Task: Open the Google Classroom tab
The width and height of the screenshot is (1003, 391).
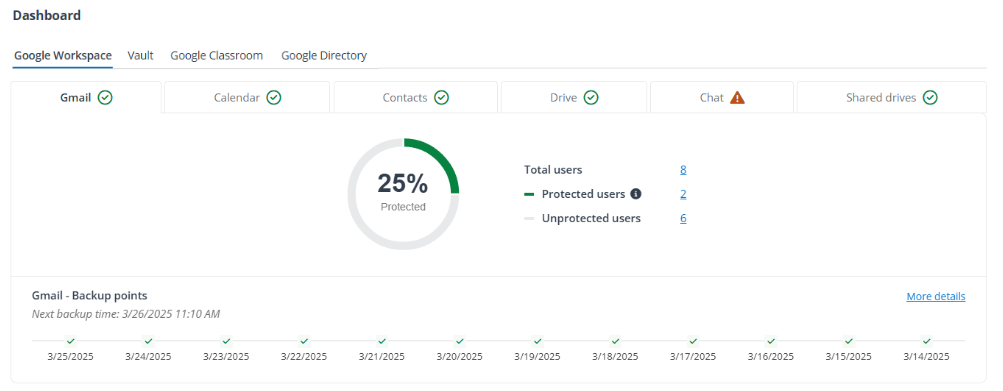Action: pyautogui.click(x=217, y=56)
